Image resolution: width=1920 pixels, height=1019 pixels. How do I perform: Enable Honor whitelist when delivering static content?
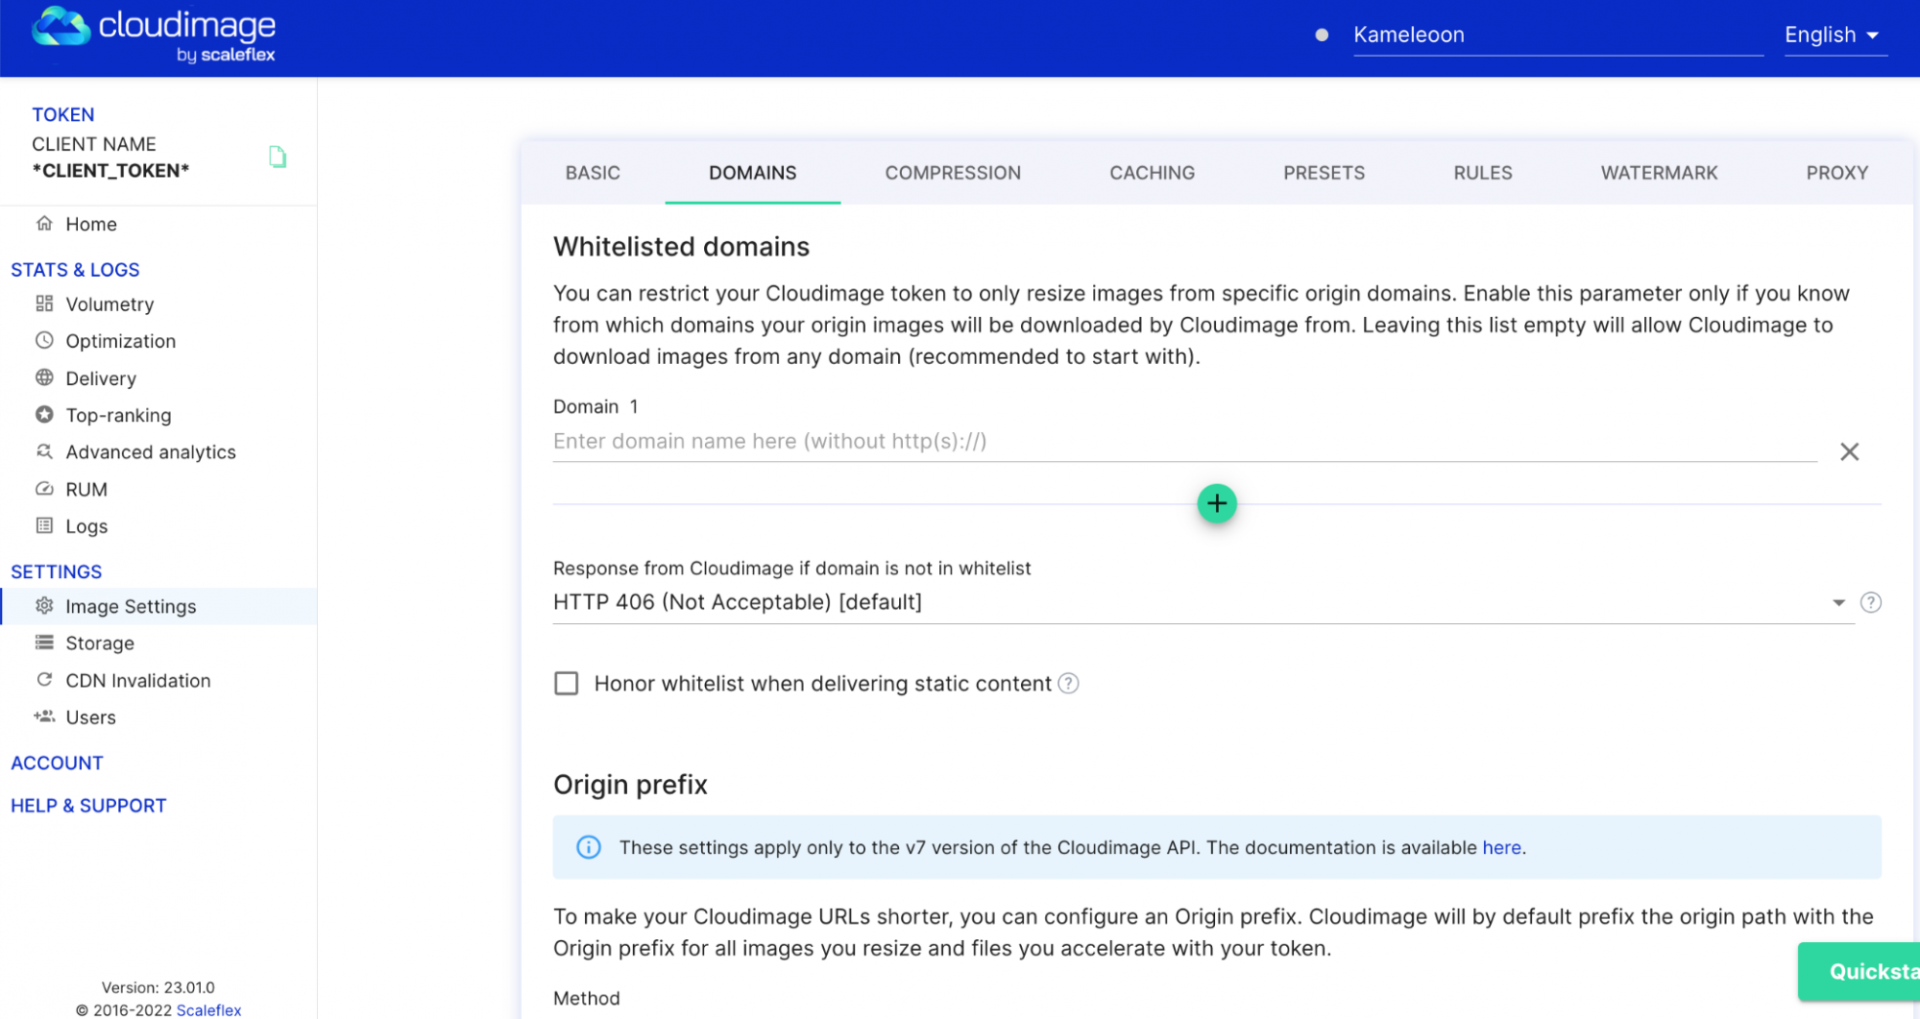tap(566, 683)
